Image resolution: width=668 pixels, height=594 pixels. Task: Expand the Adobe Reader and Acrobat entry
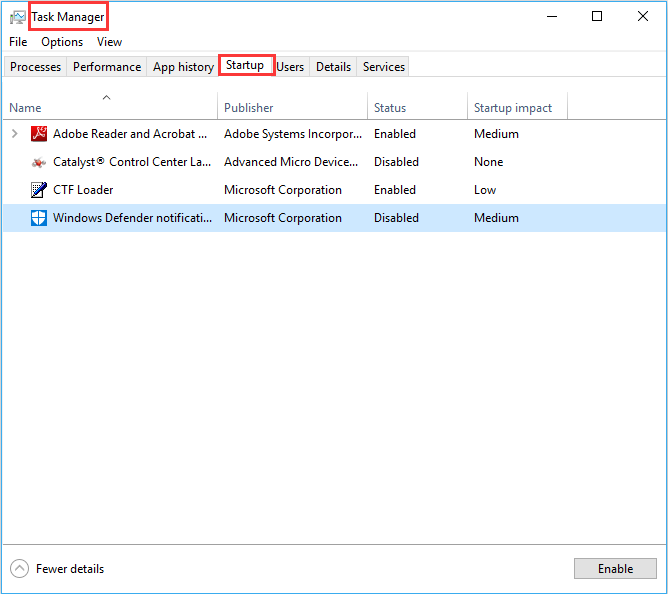click(14, 134)
